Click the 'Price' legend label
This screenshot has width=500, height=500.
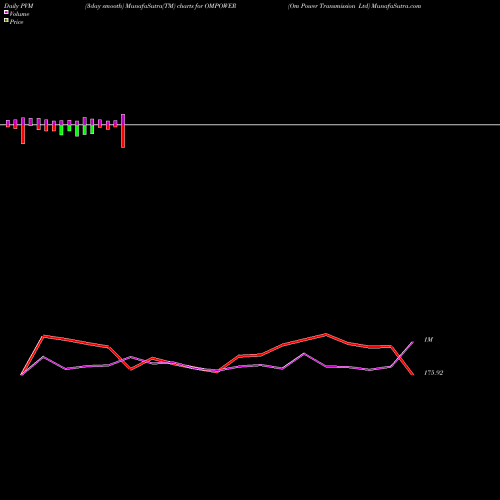[x=16, y=22]
